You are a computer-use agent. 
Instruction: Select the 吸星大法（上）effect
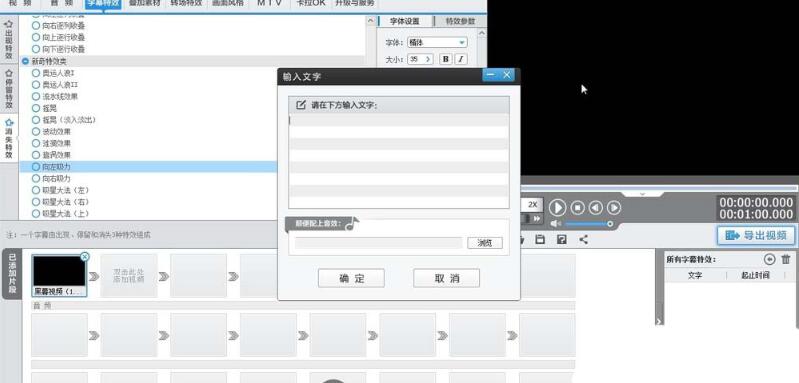coord(61,213)
